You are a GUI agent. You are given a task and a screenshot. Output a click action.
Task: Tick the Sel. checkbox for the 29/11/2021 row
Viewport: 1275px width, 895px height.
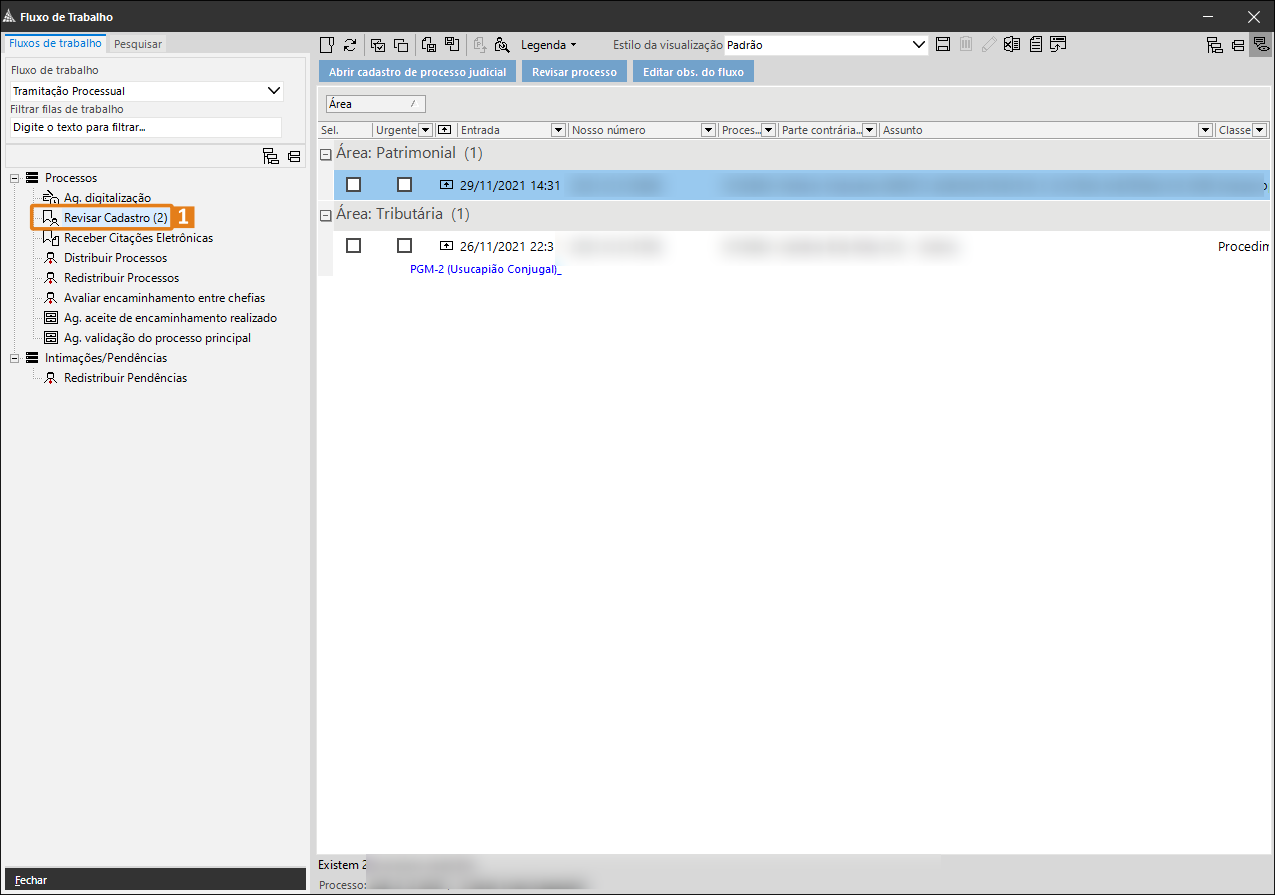pos(353,185)
